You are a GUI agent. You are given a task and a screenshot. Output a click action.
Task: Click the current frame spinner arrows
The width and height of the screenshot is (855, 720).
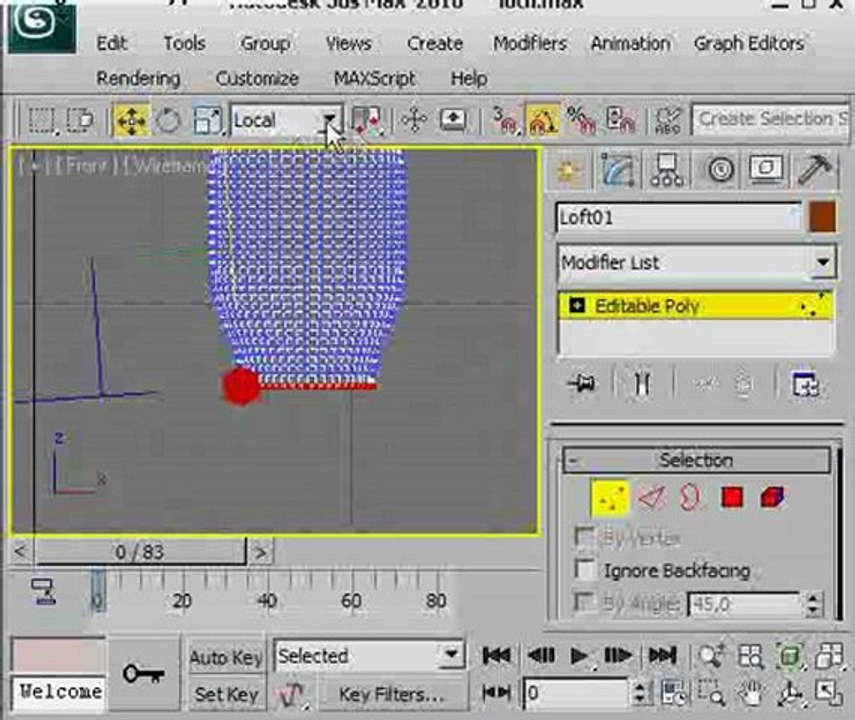(x=639, y=694)
